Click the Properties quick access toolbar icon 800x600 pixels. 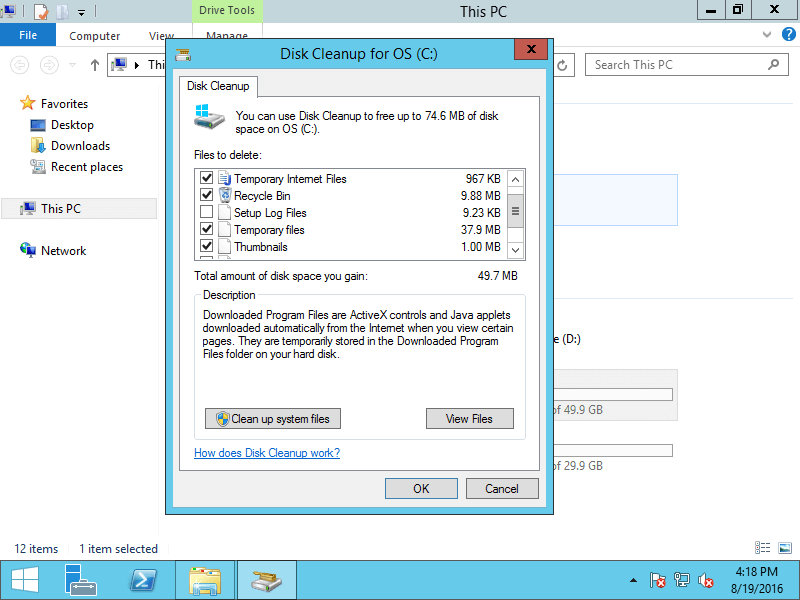tap(41, 11)
